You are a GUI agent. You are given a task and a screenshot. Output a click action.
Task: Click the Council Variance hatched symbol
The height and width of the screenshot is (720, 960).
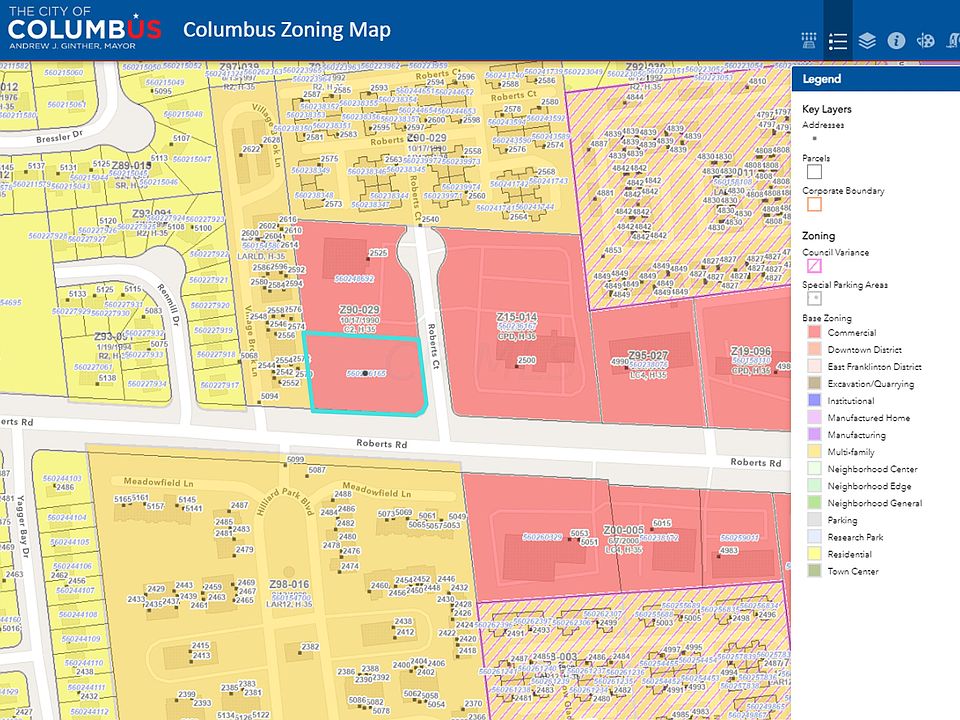[x=814, y=266]
